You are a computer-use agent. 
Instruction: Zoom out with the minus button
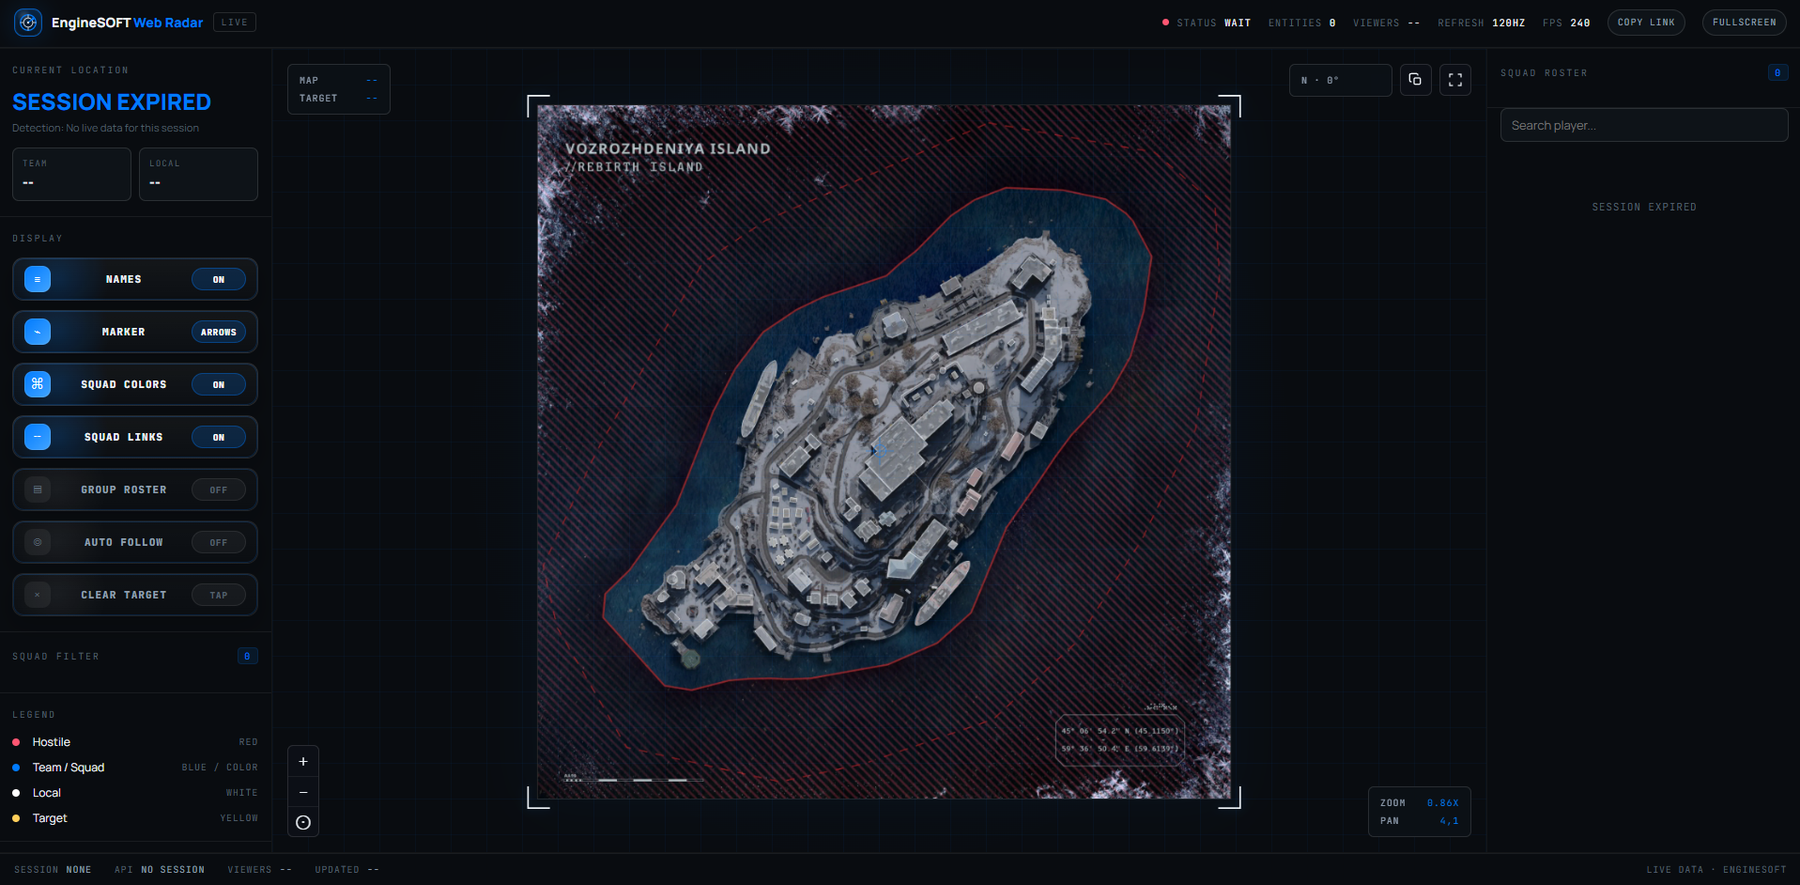[x=303, y=792]
